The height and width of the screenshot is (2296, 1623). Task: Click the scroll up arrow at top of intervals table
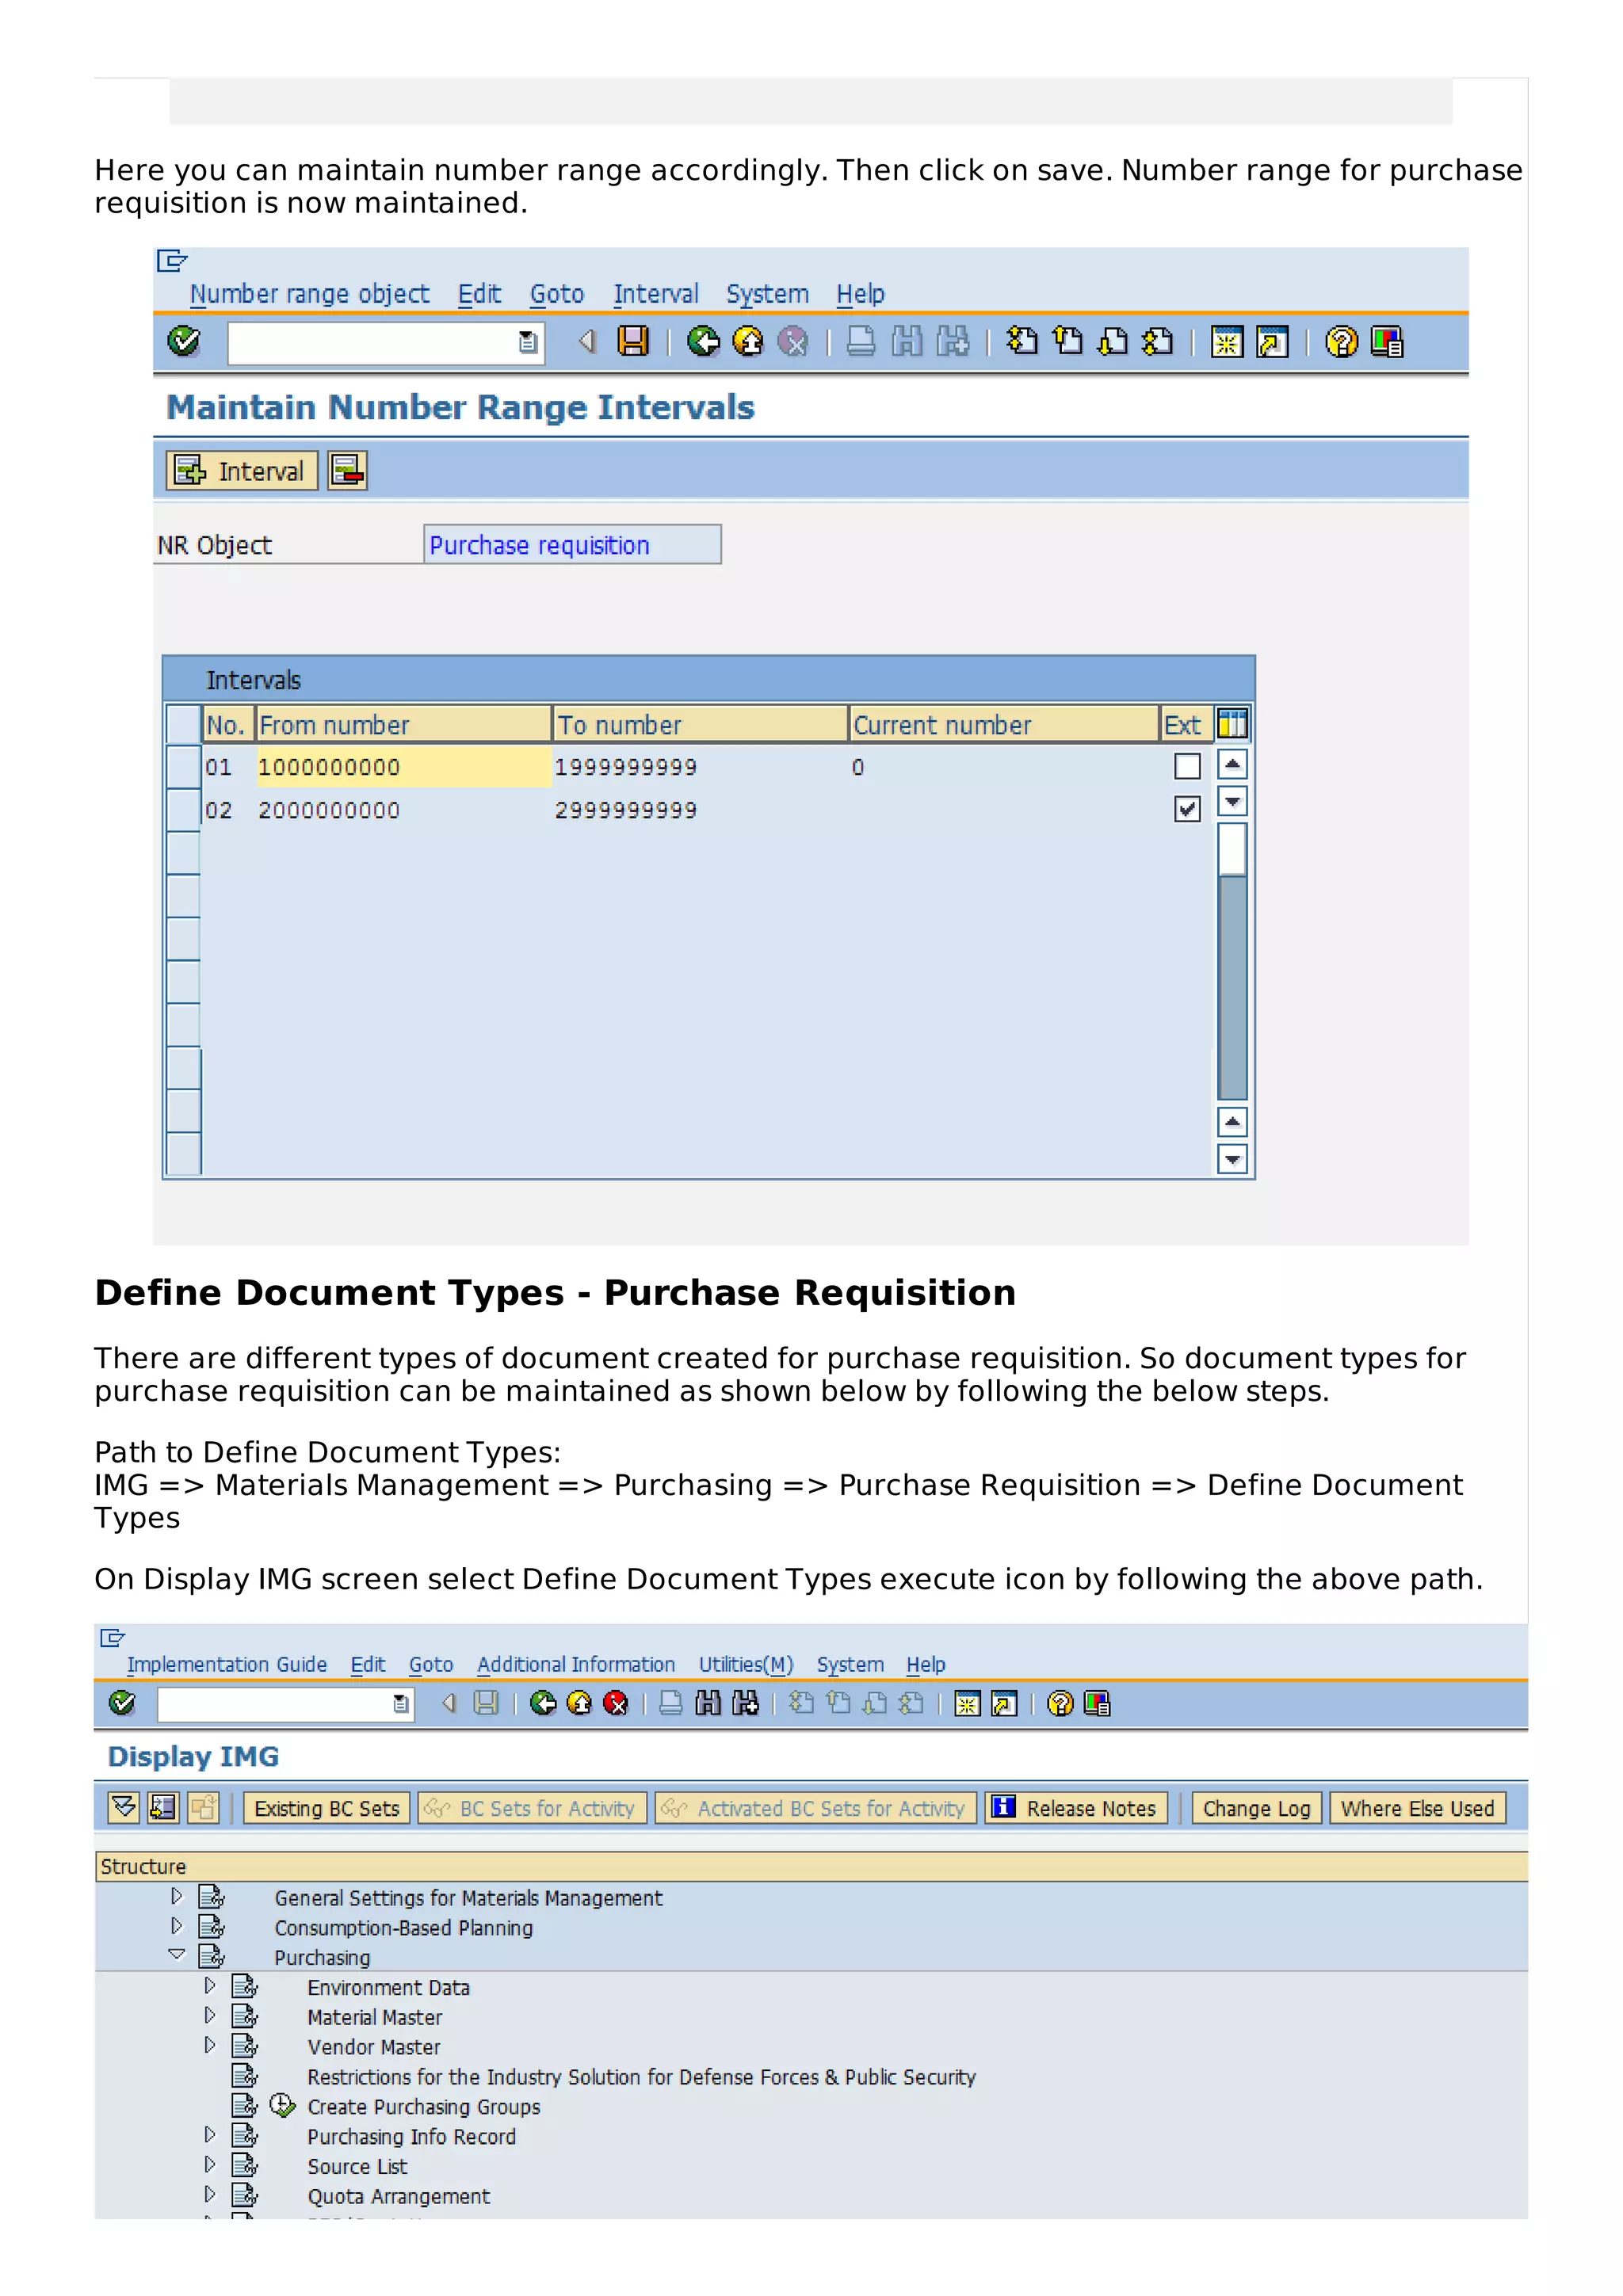1232,765
